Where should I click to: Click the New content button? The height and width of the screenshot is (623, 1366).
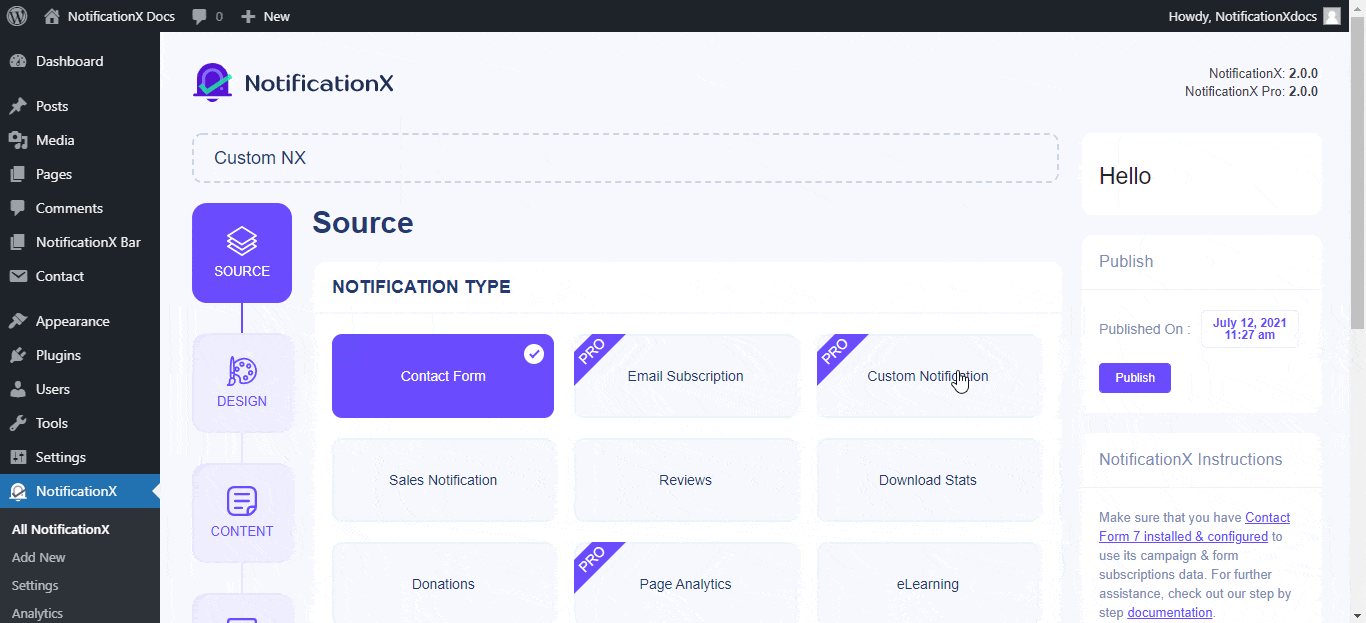click(x=265, y=16)
